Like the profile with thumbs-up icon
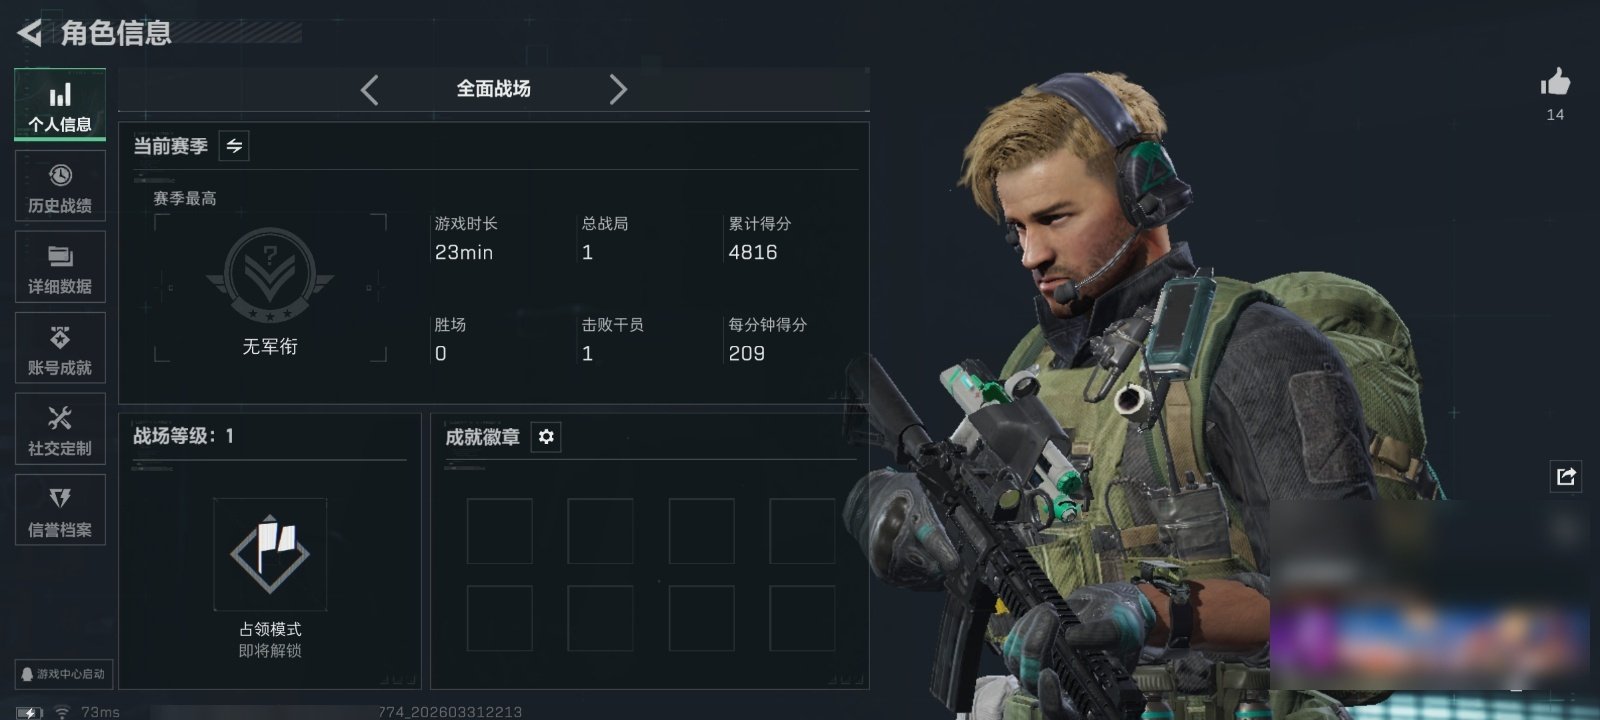Screen dimensions: 1600x720 (1555, 83)
